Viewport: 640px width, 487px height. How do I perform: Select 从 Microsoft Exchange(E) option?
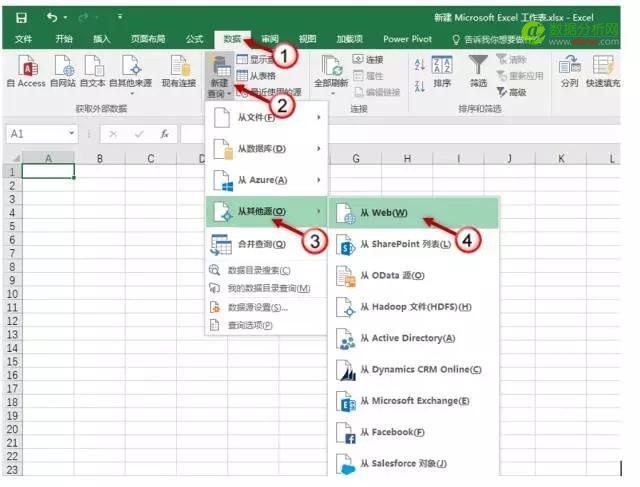(x=414, y=401)
